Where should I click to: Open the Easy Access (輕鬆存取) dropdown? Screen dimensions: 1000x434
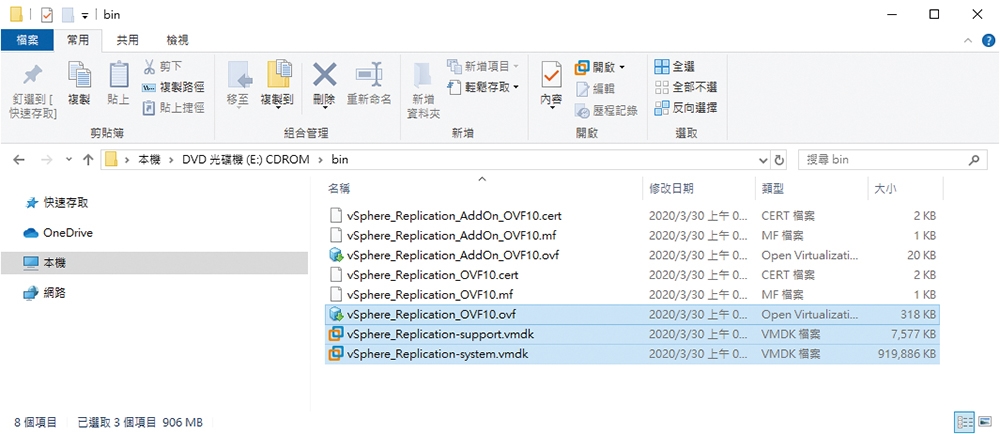pos(483,87)
